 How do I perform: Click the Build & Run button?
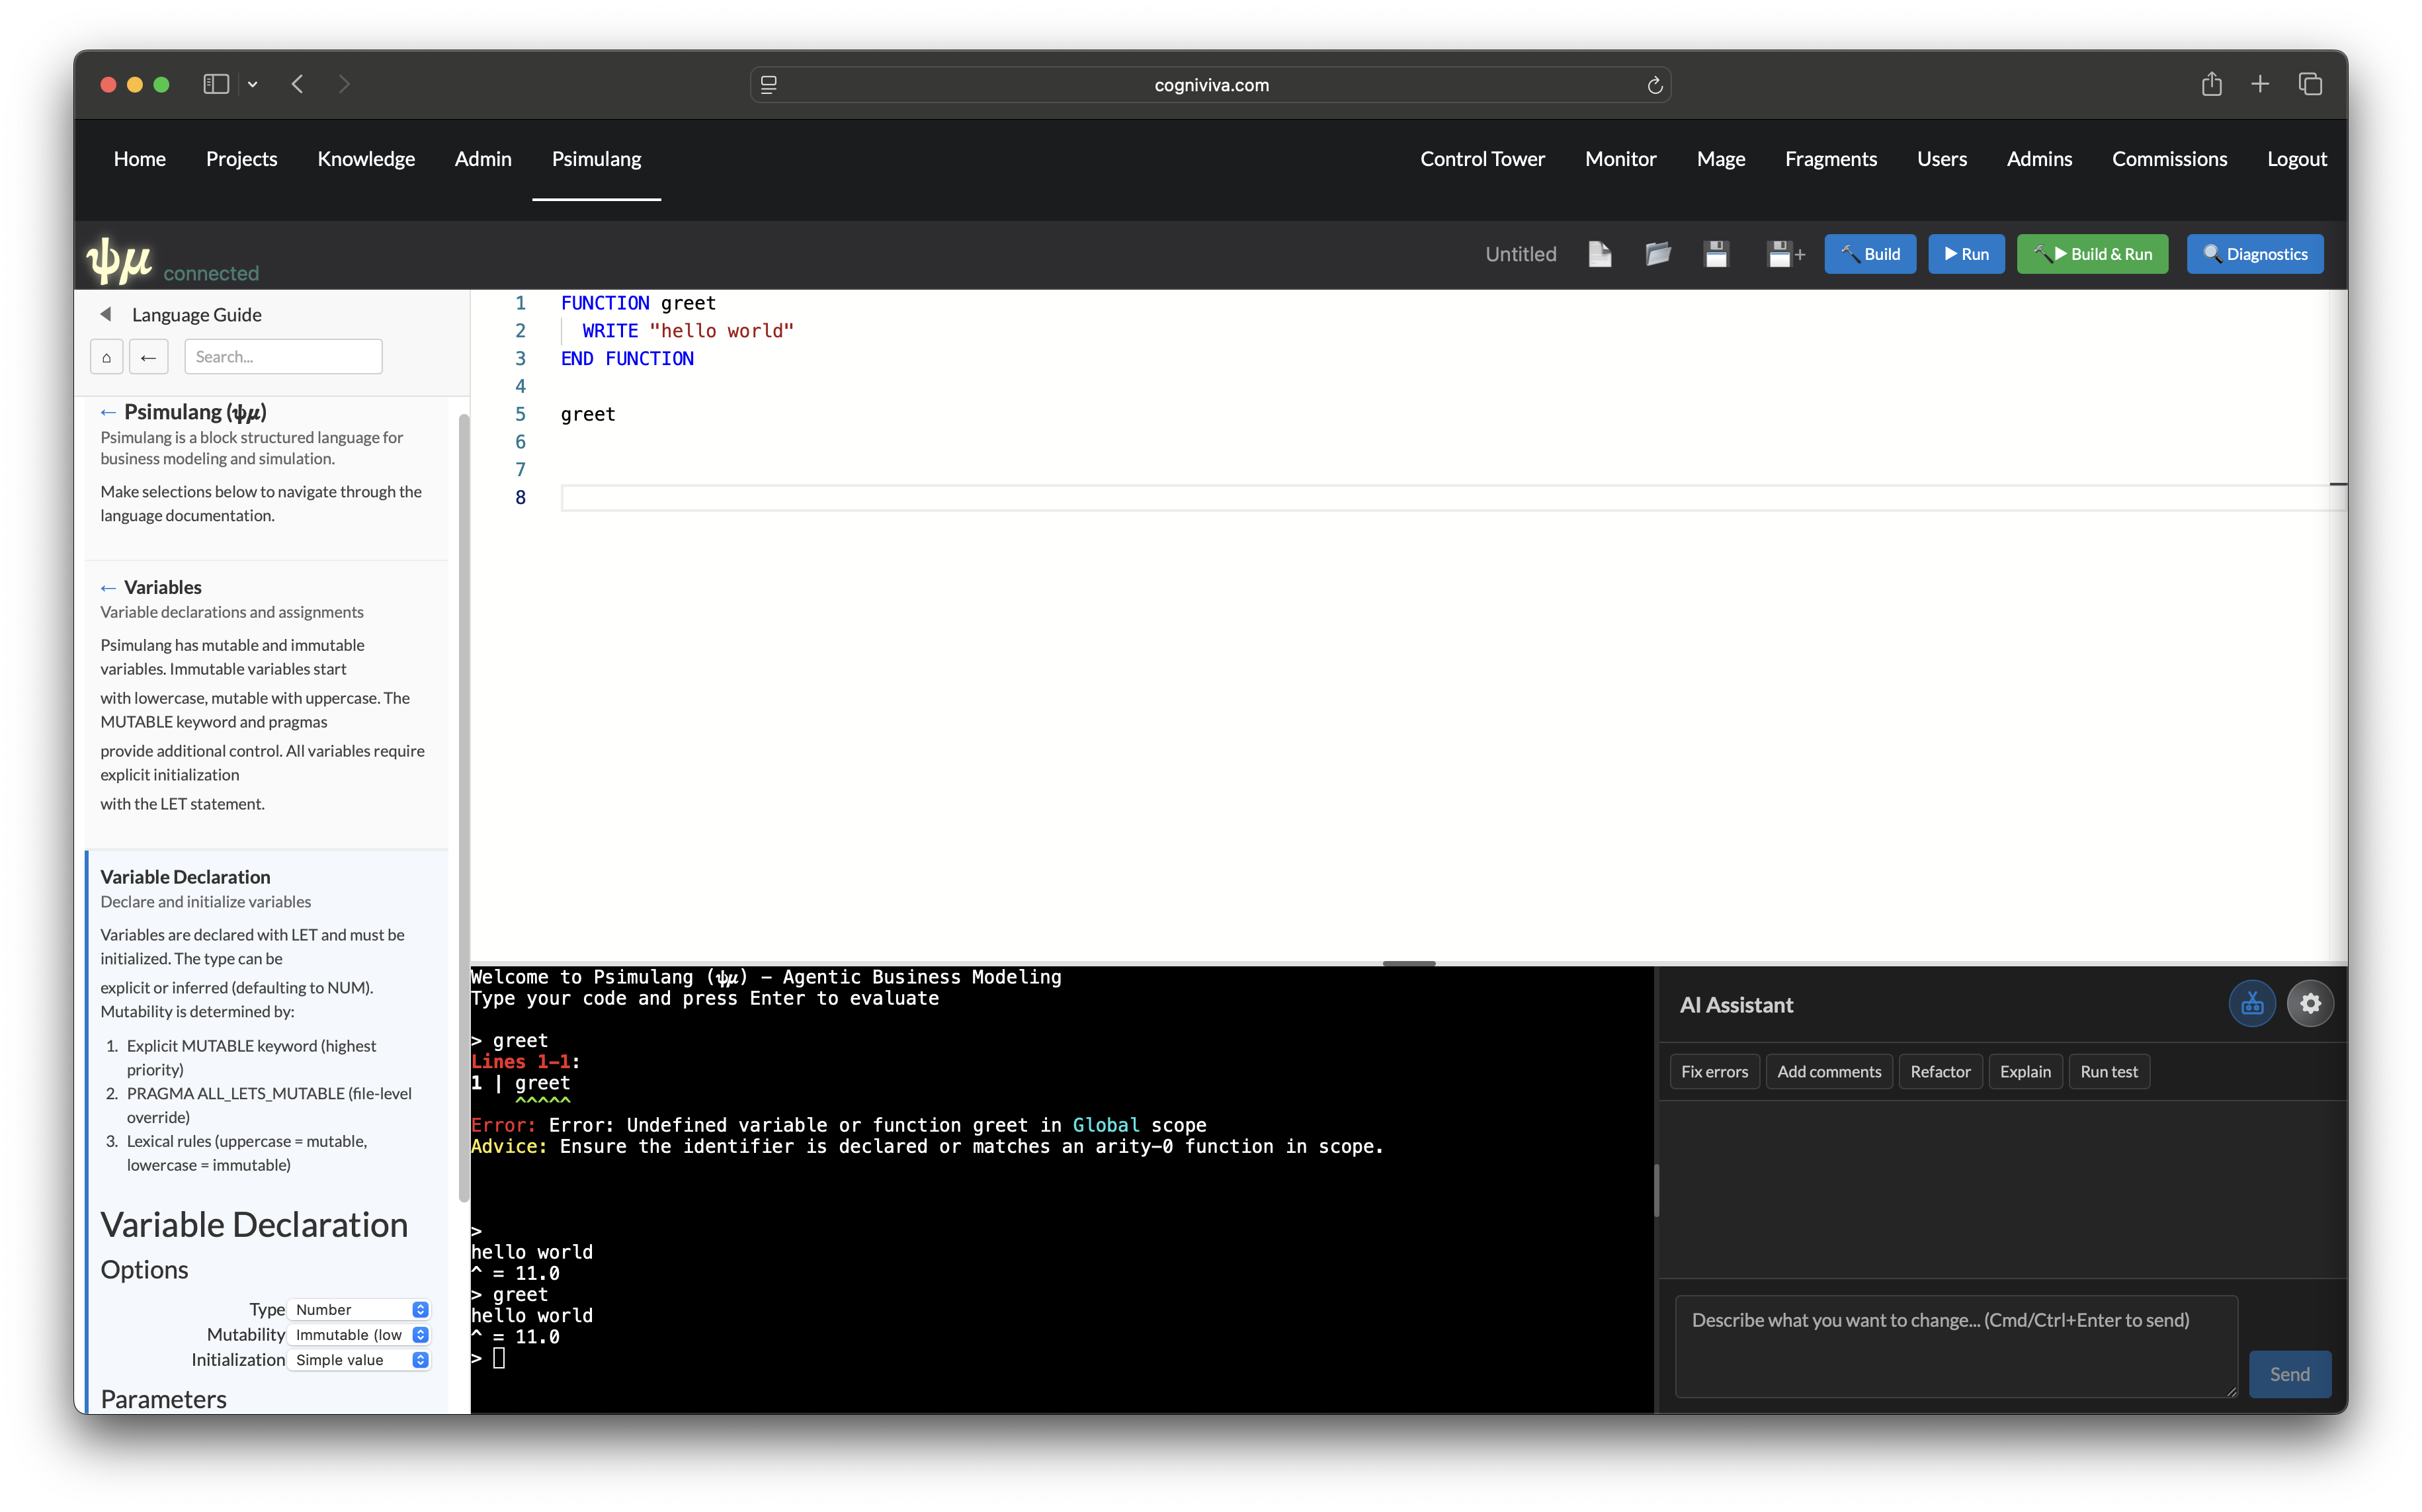click(x=2092, y=254)
